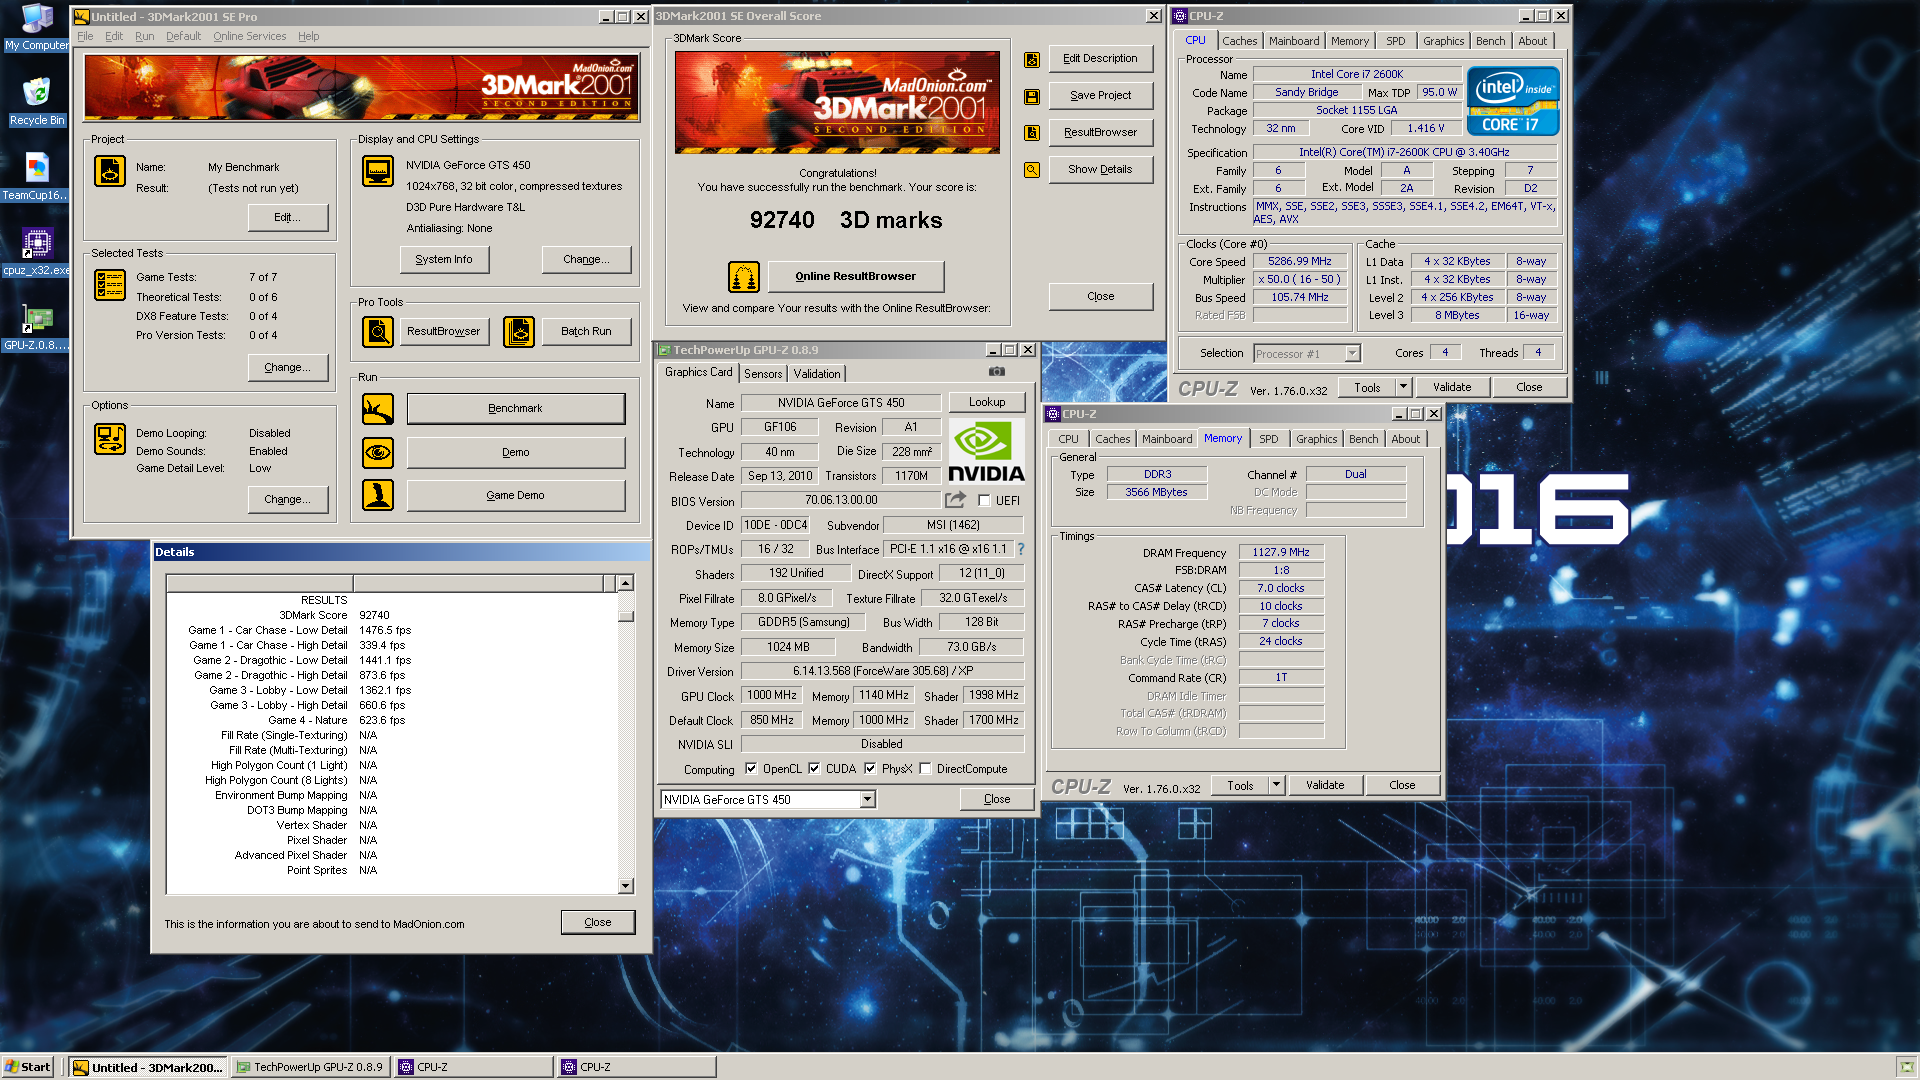Click the Demo eye icon
This screenshot has width=1920, height=1080.
[378, 452]
